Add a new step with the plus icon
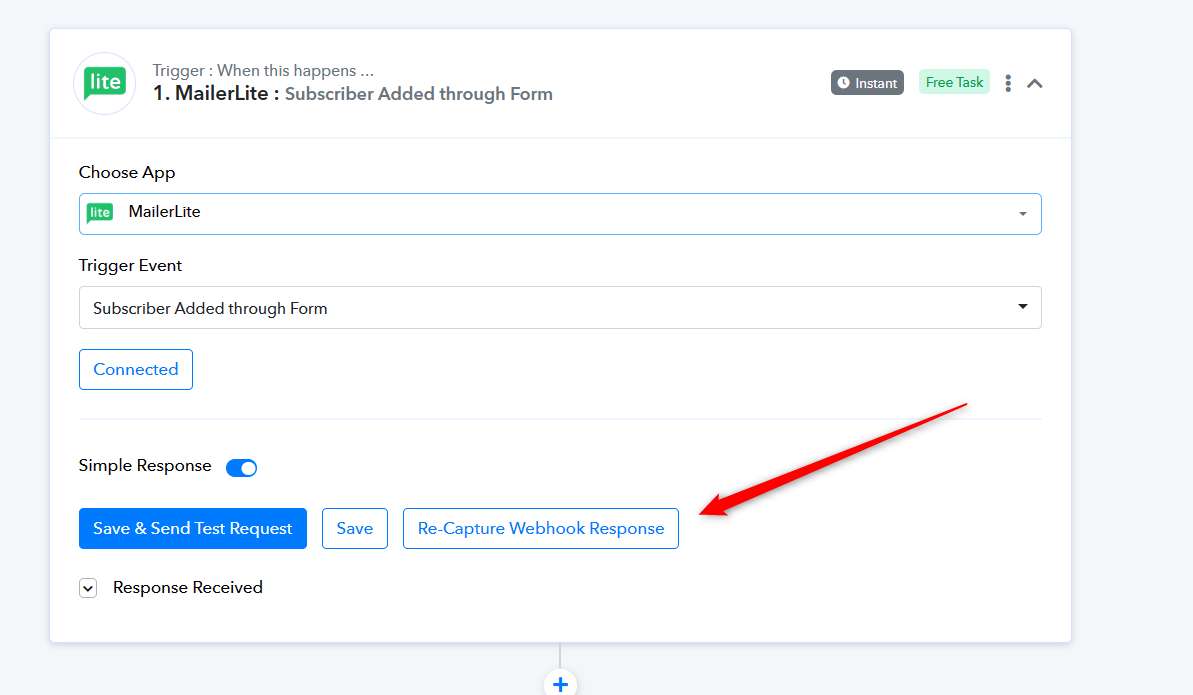Screen dimensions: 1193x695 [x=560, y=684]
